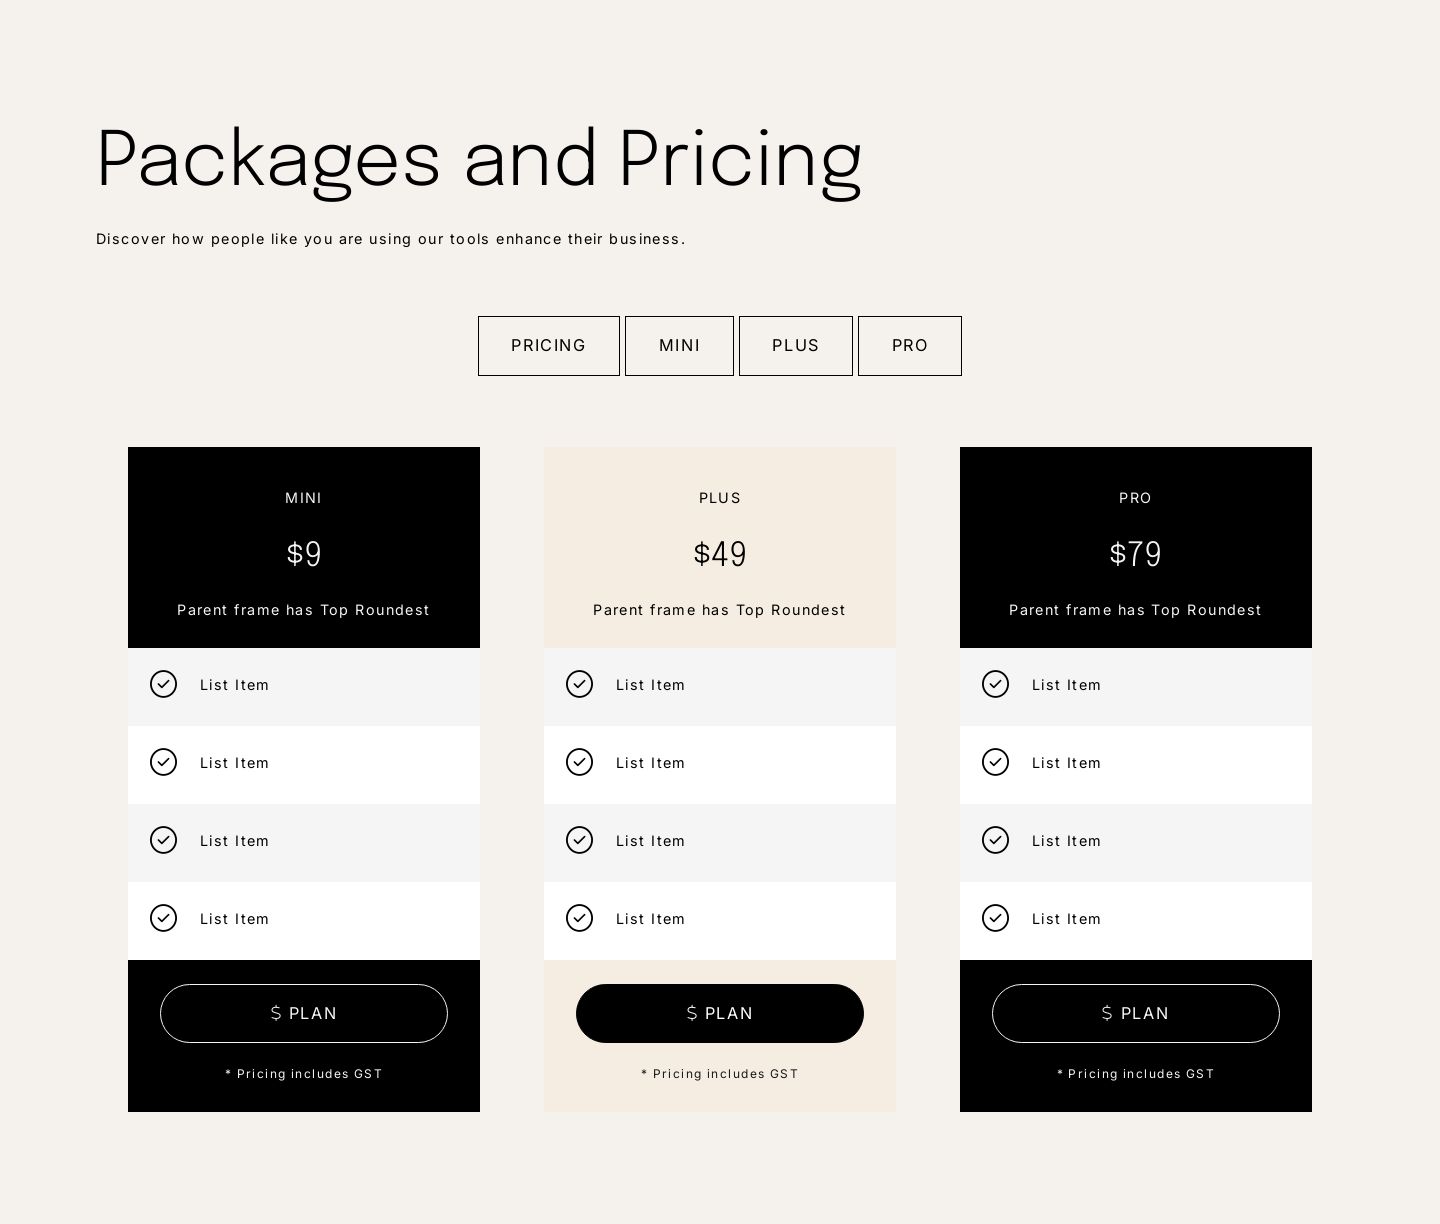The width and height of the screenshot is (1440, 1224).
Task: Click the black $ PLAN button in PLUS card
Action: pyautogui.click(x=720, y=1013)
